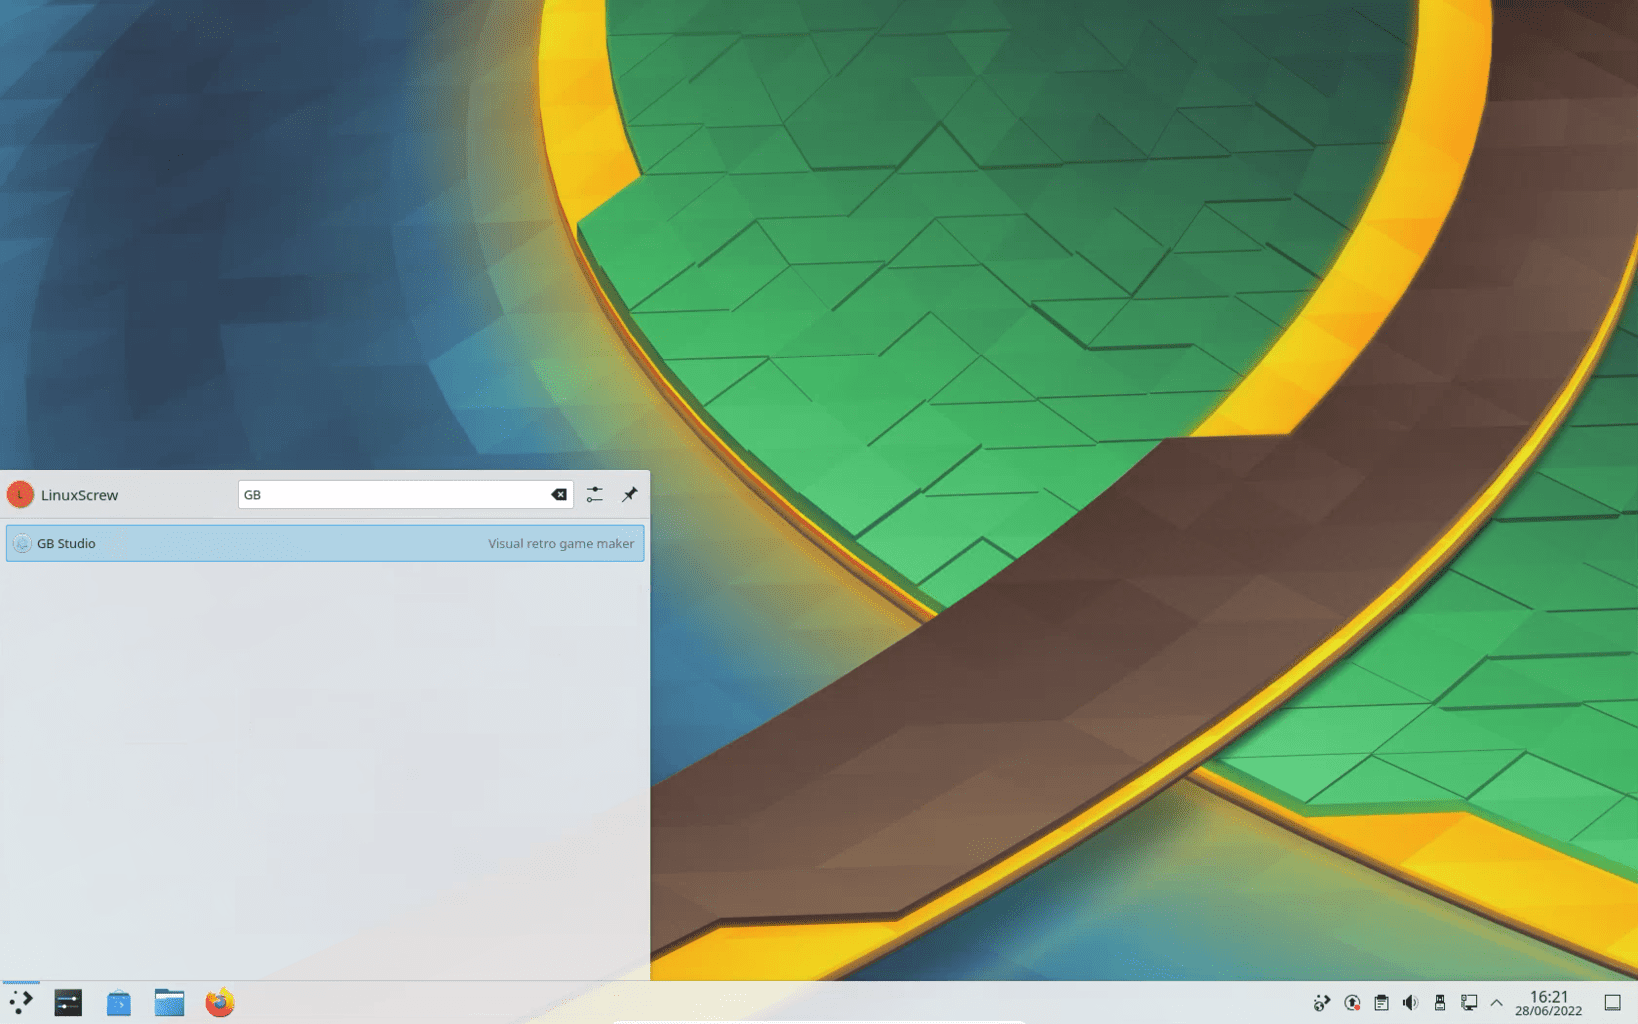Launch Firefox from the taskbar
The image size is (1638, 1024).
[x=220, y=1002]
